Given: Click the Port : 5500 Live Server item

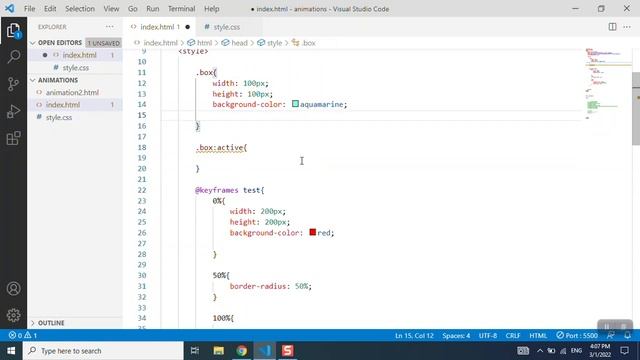Looking at the screenshot, I should point(577,336).
